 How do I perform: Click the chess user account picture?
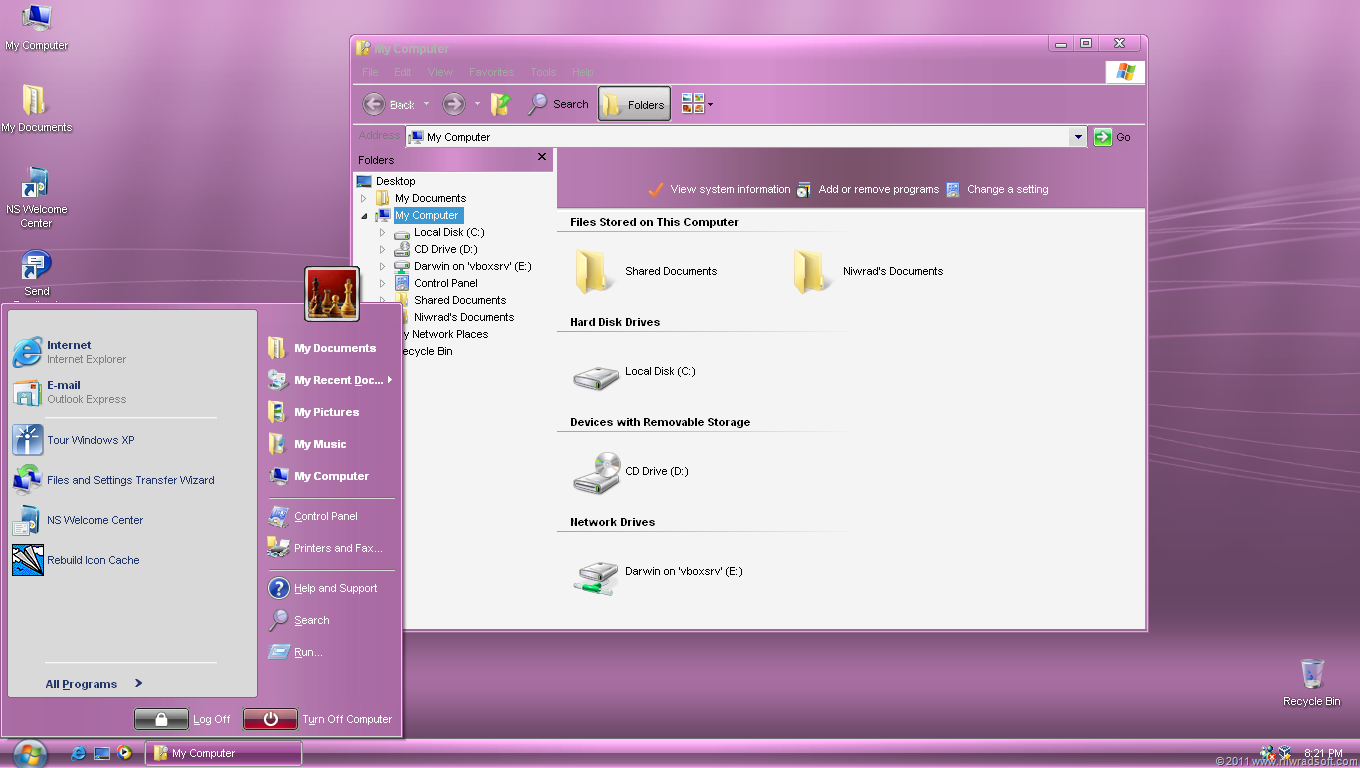point(332,294)
